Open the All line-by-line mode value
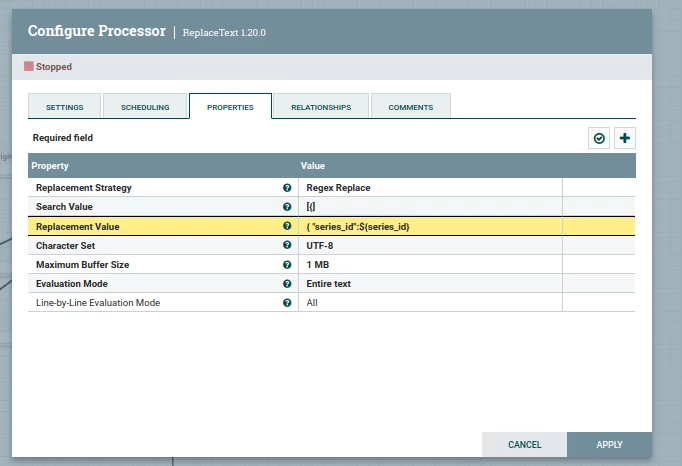The width and height of the screenshot is (682, 466). pyautogui.click(x=430, y=302)
